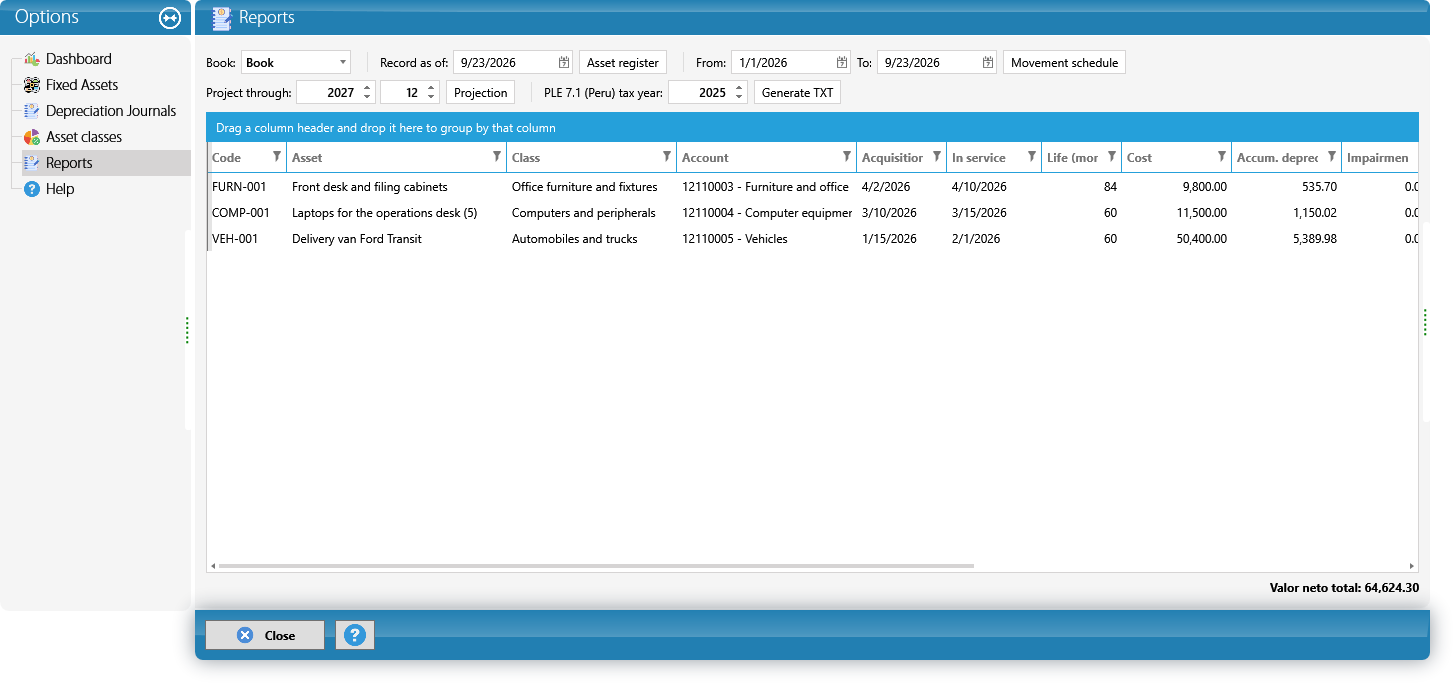The height and width of the screenshot is (683, 1453).
Task: Click the grid horizontal scrollbar thumb
Action: 596,566
